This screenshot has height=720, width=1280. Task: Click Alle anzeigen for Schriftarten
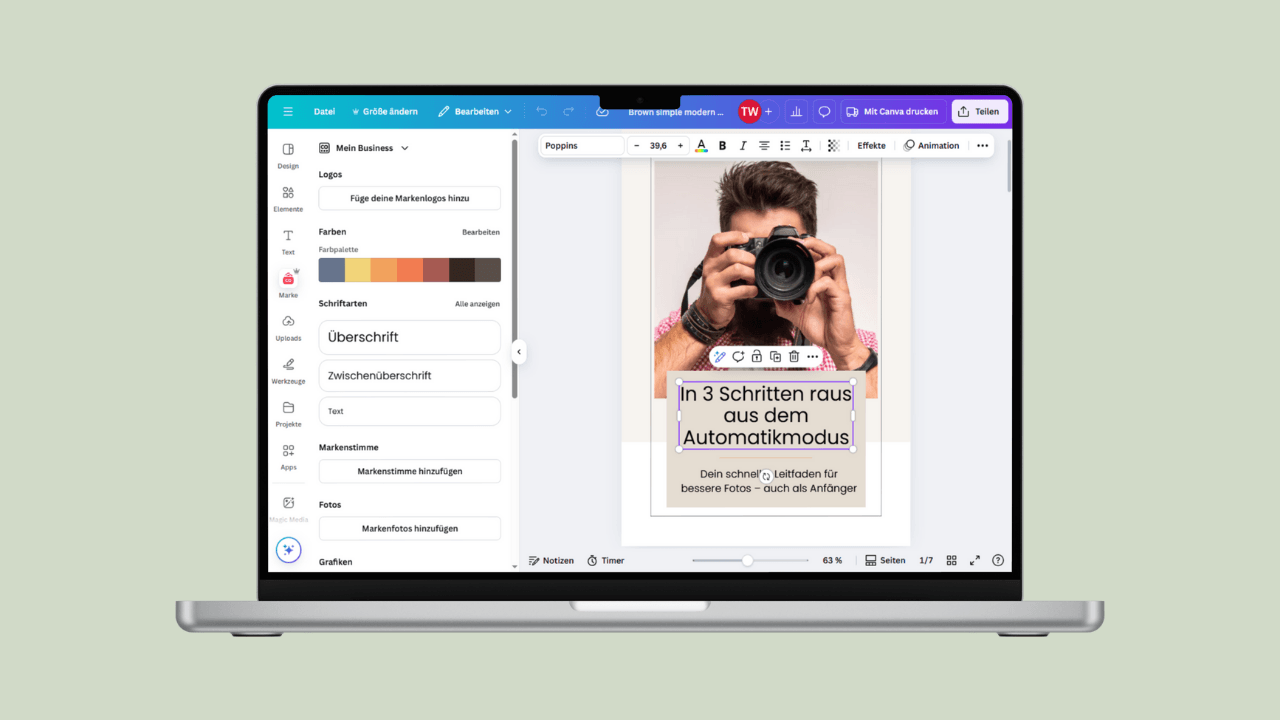click(x=477, y=304)
